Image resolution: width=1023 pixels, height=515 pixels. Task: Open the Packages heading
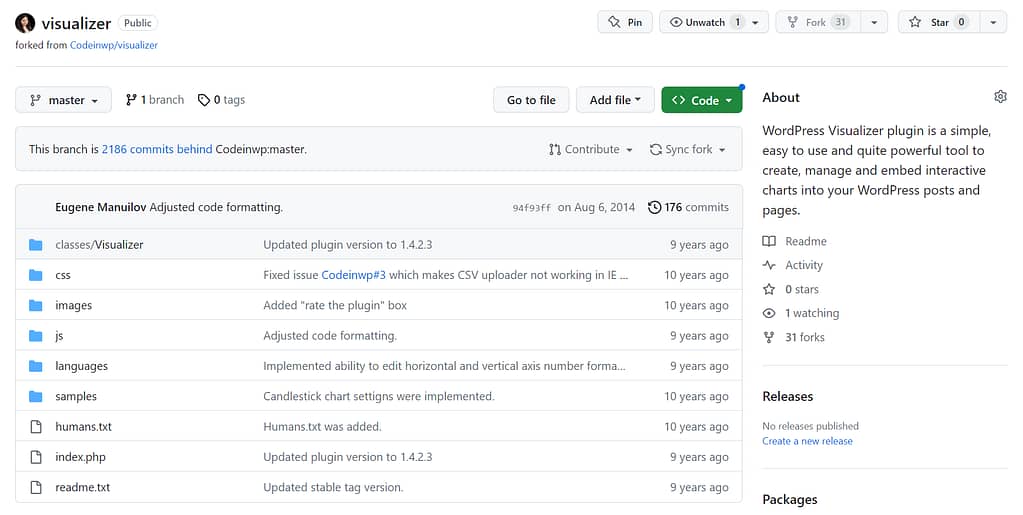pos(790,500)
